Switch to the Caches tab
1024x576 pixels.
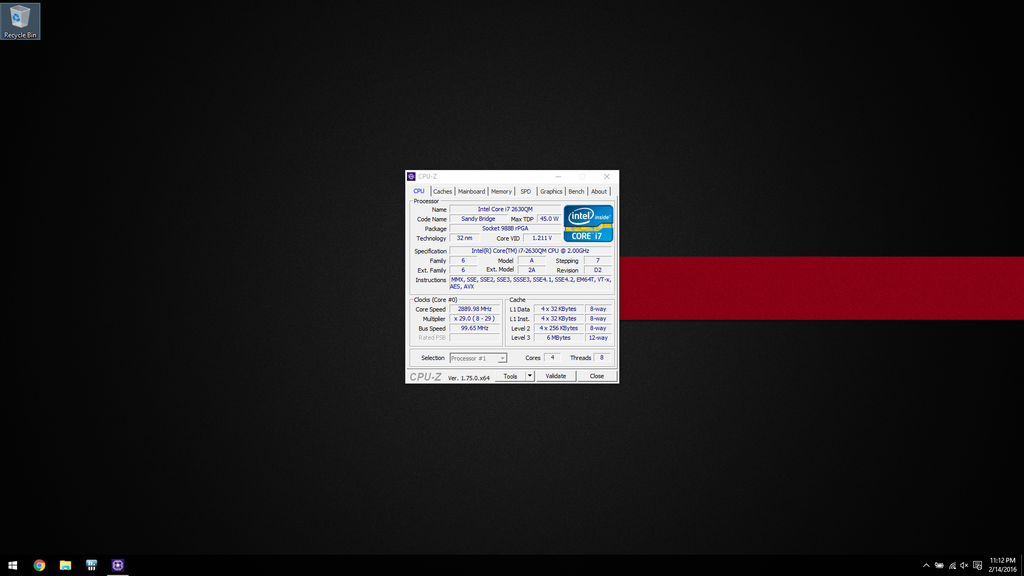click(442, 191)
